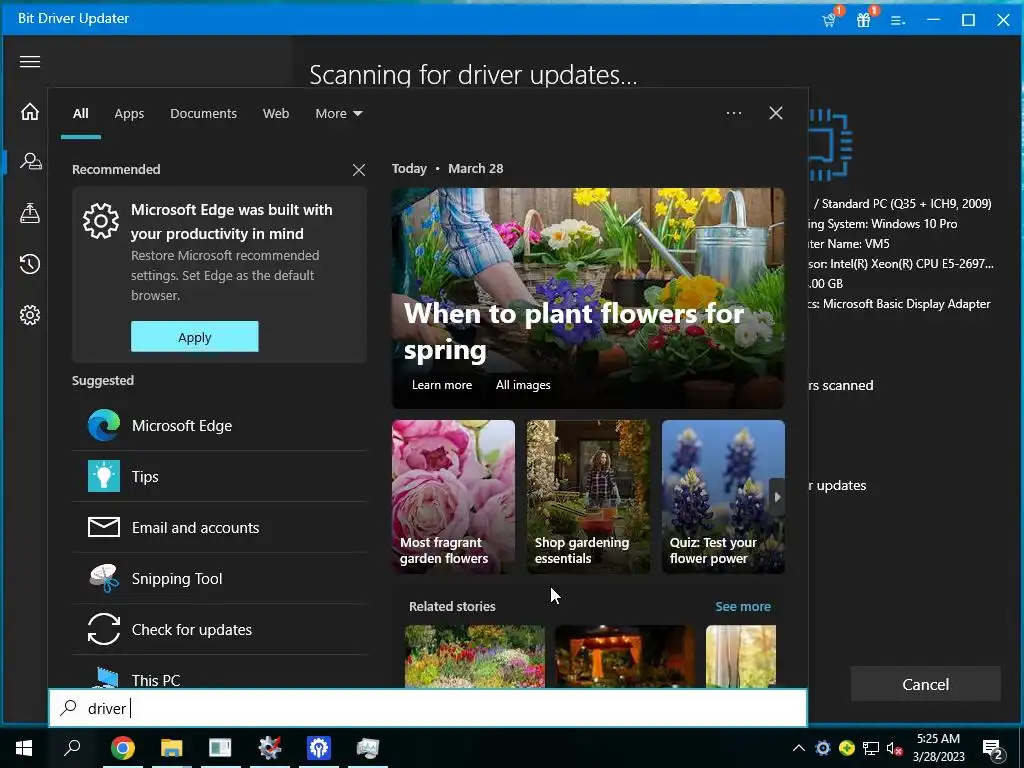Open backup icon in Bit Driver Updater sidebar
Viewport: 1024px width, 768px height.
coord(30,213)
